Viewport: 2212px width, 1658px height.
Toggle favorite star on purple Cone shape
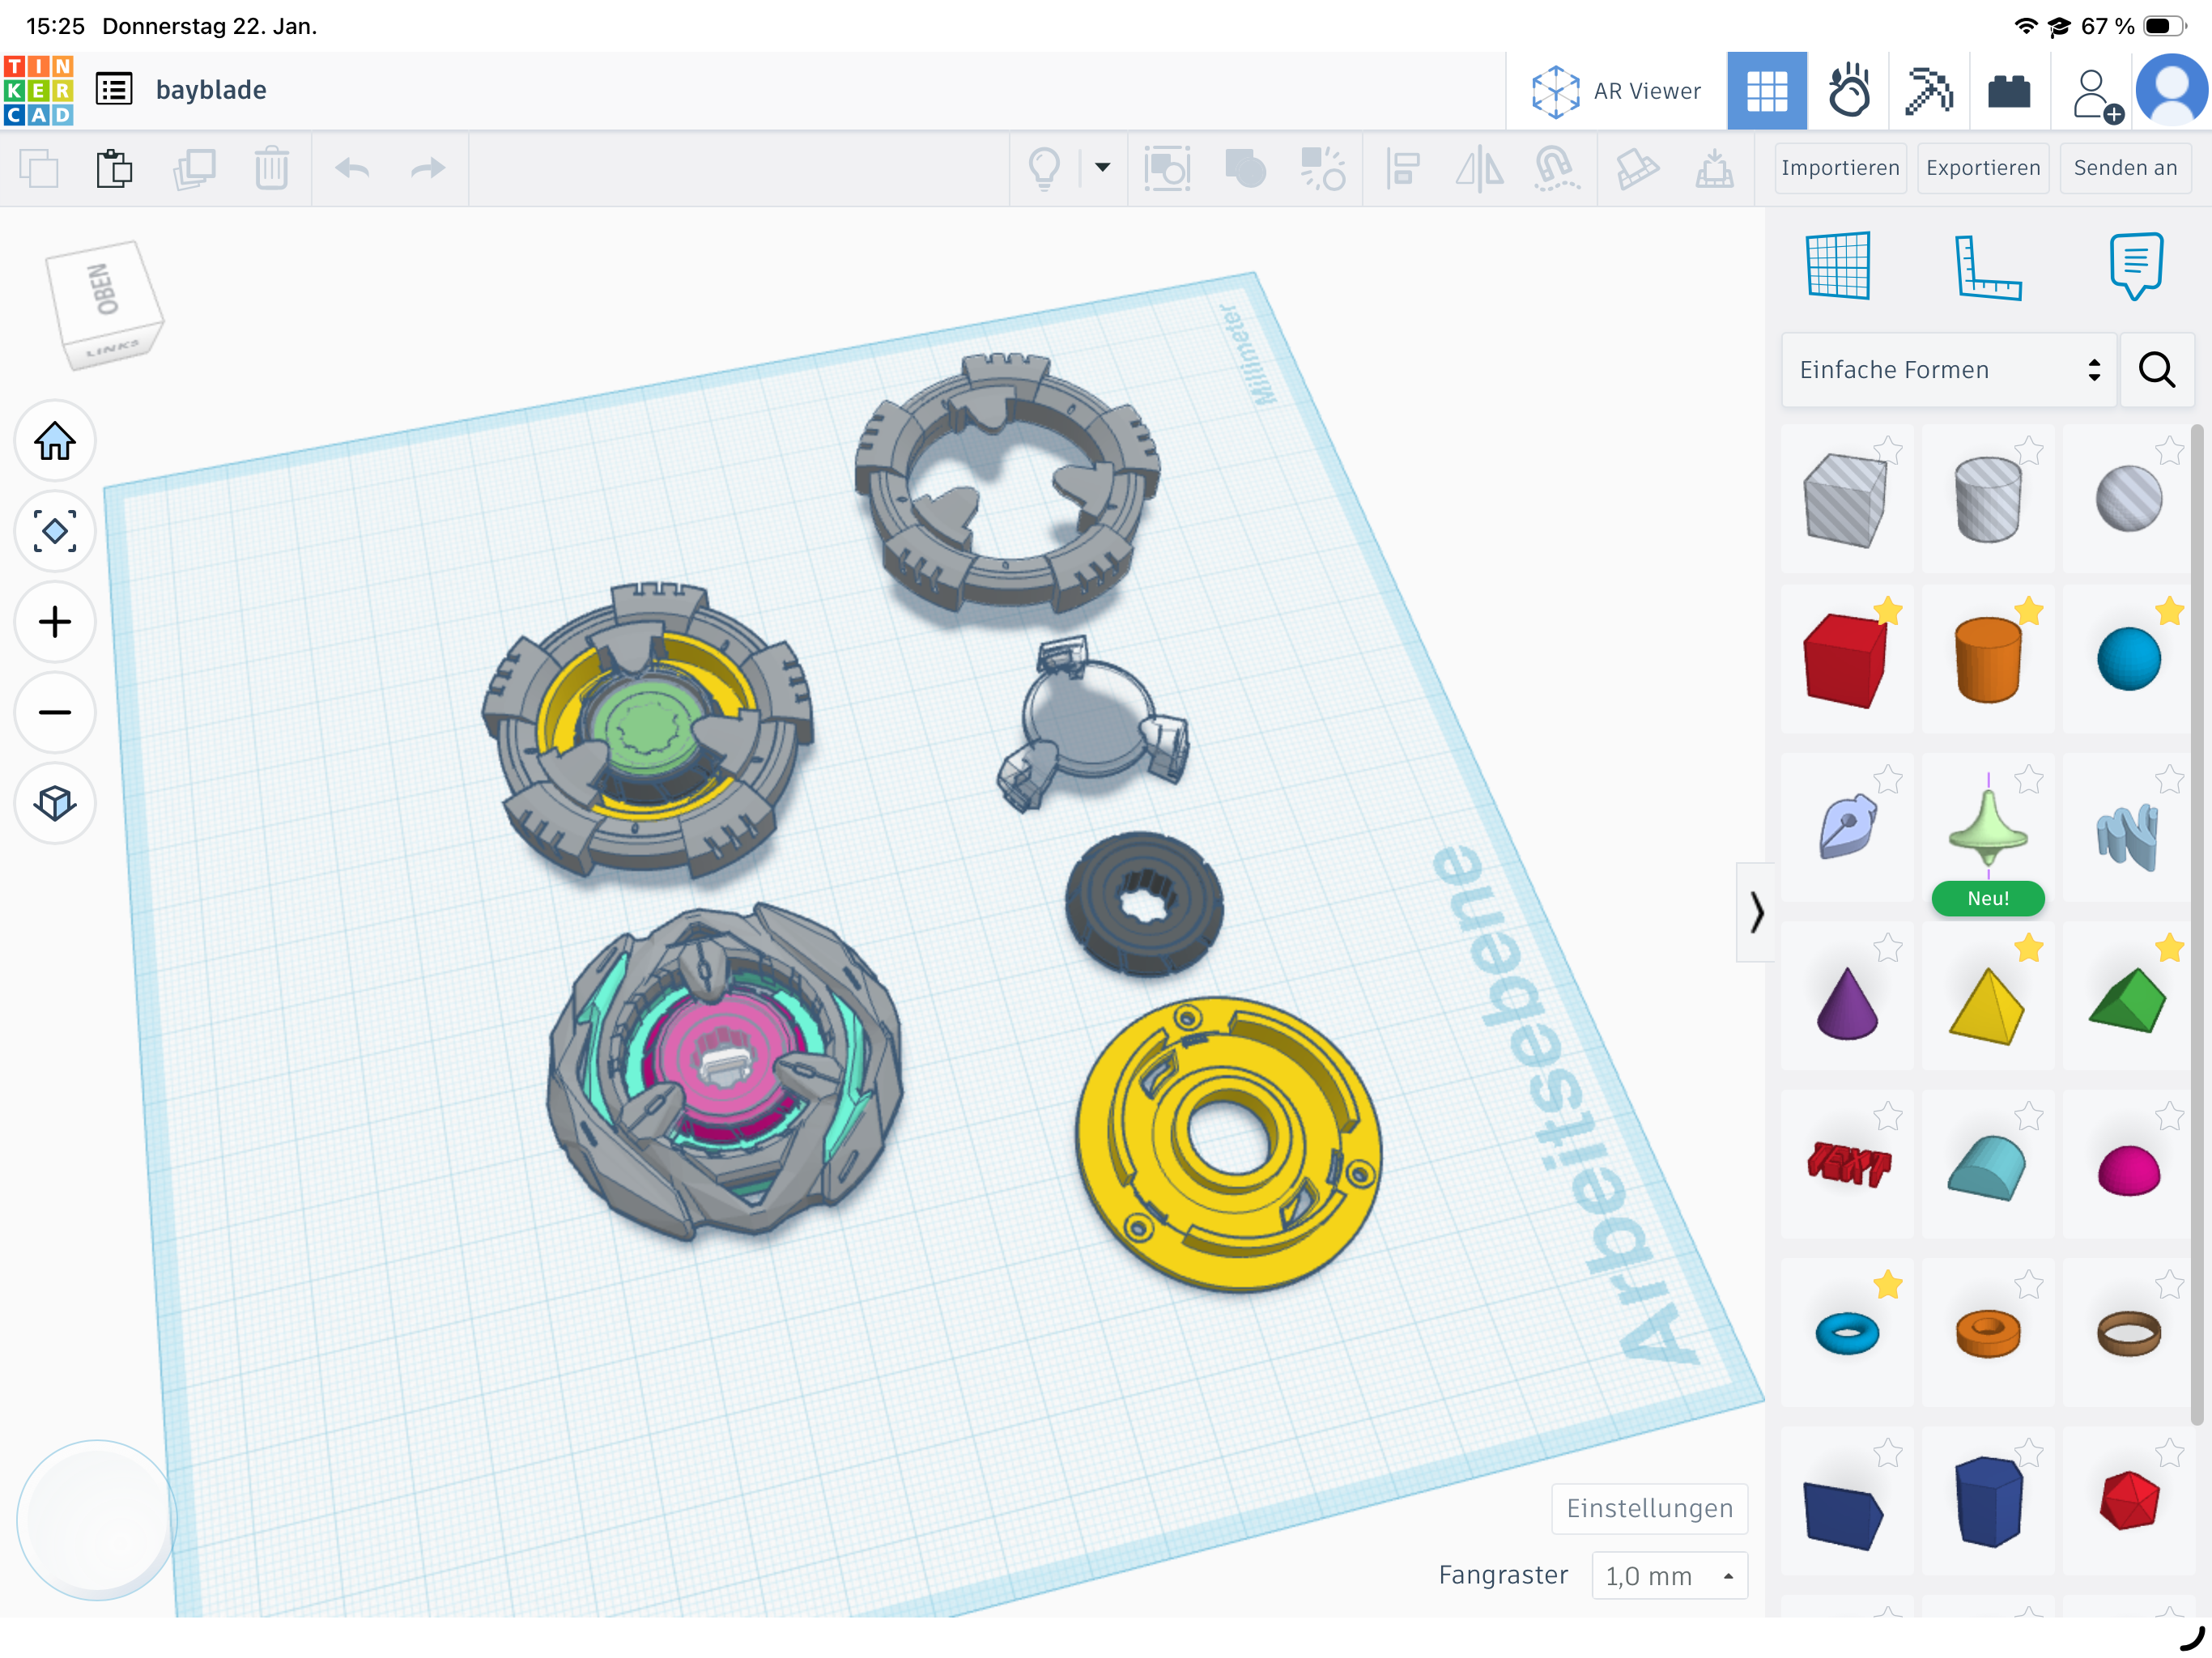click(1887, 948)
